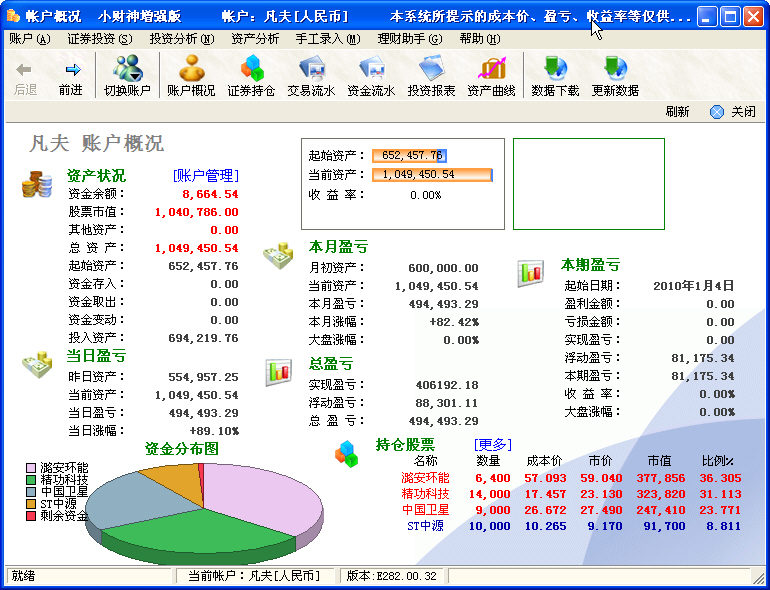Click the bar chart icon beside 总盈亏

278,372
